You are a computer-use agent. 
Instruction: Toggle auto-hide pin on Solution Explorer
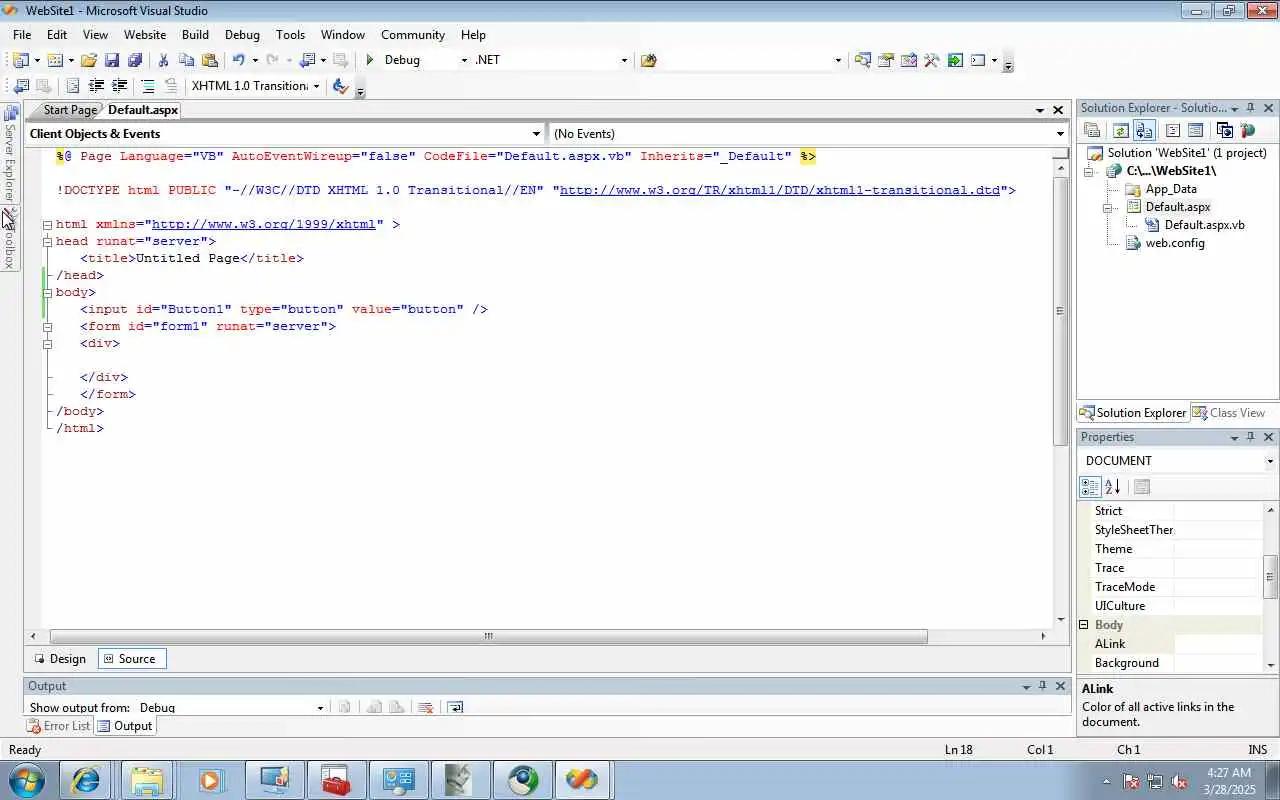coord(1250,107)
